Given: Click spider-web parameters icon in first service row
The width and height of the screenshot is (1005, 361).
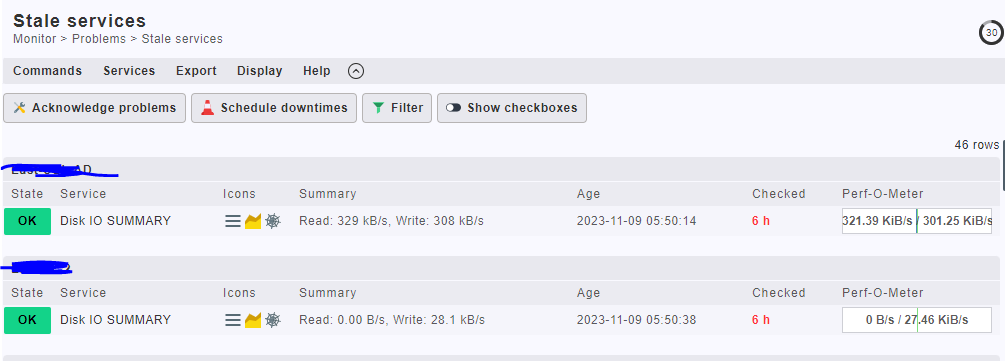Looking at the screenshot, I should click(x=273, y=221).
